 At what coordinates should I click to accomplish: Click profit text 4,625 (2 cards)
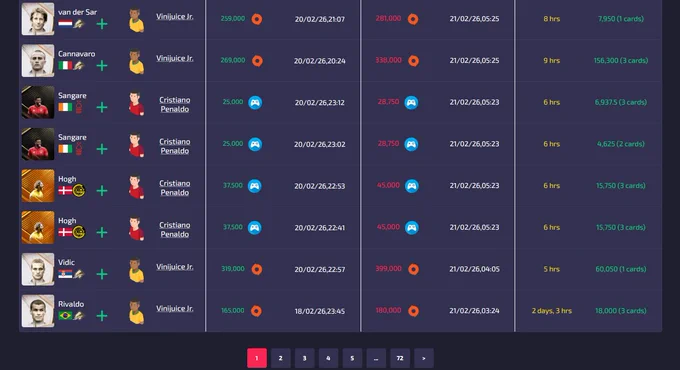(x=621, y=144)
